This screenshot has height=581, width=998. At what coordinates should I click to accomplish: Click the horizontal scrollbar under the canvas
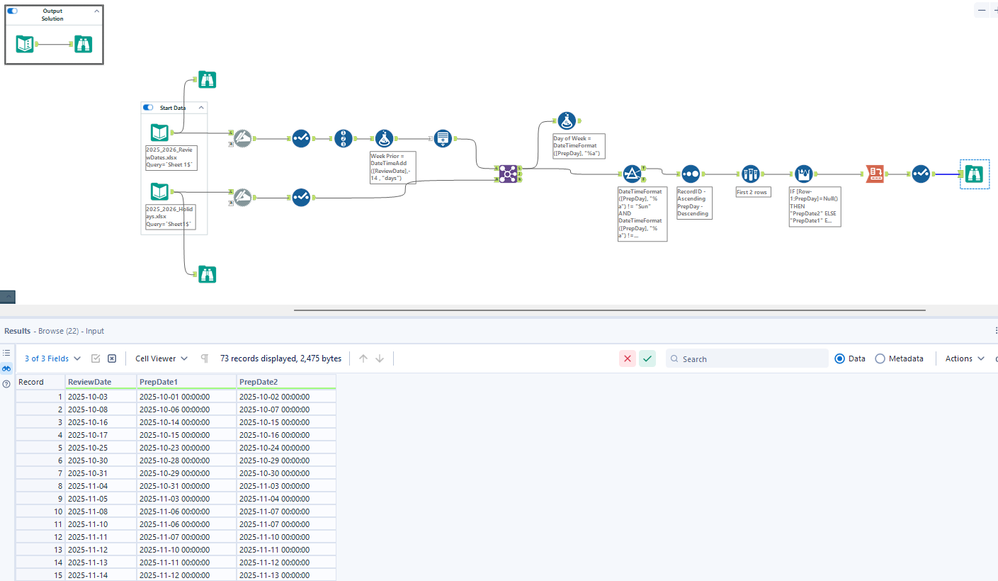(x=609, y=311)
